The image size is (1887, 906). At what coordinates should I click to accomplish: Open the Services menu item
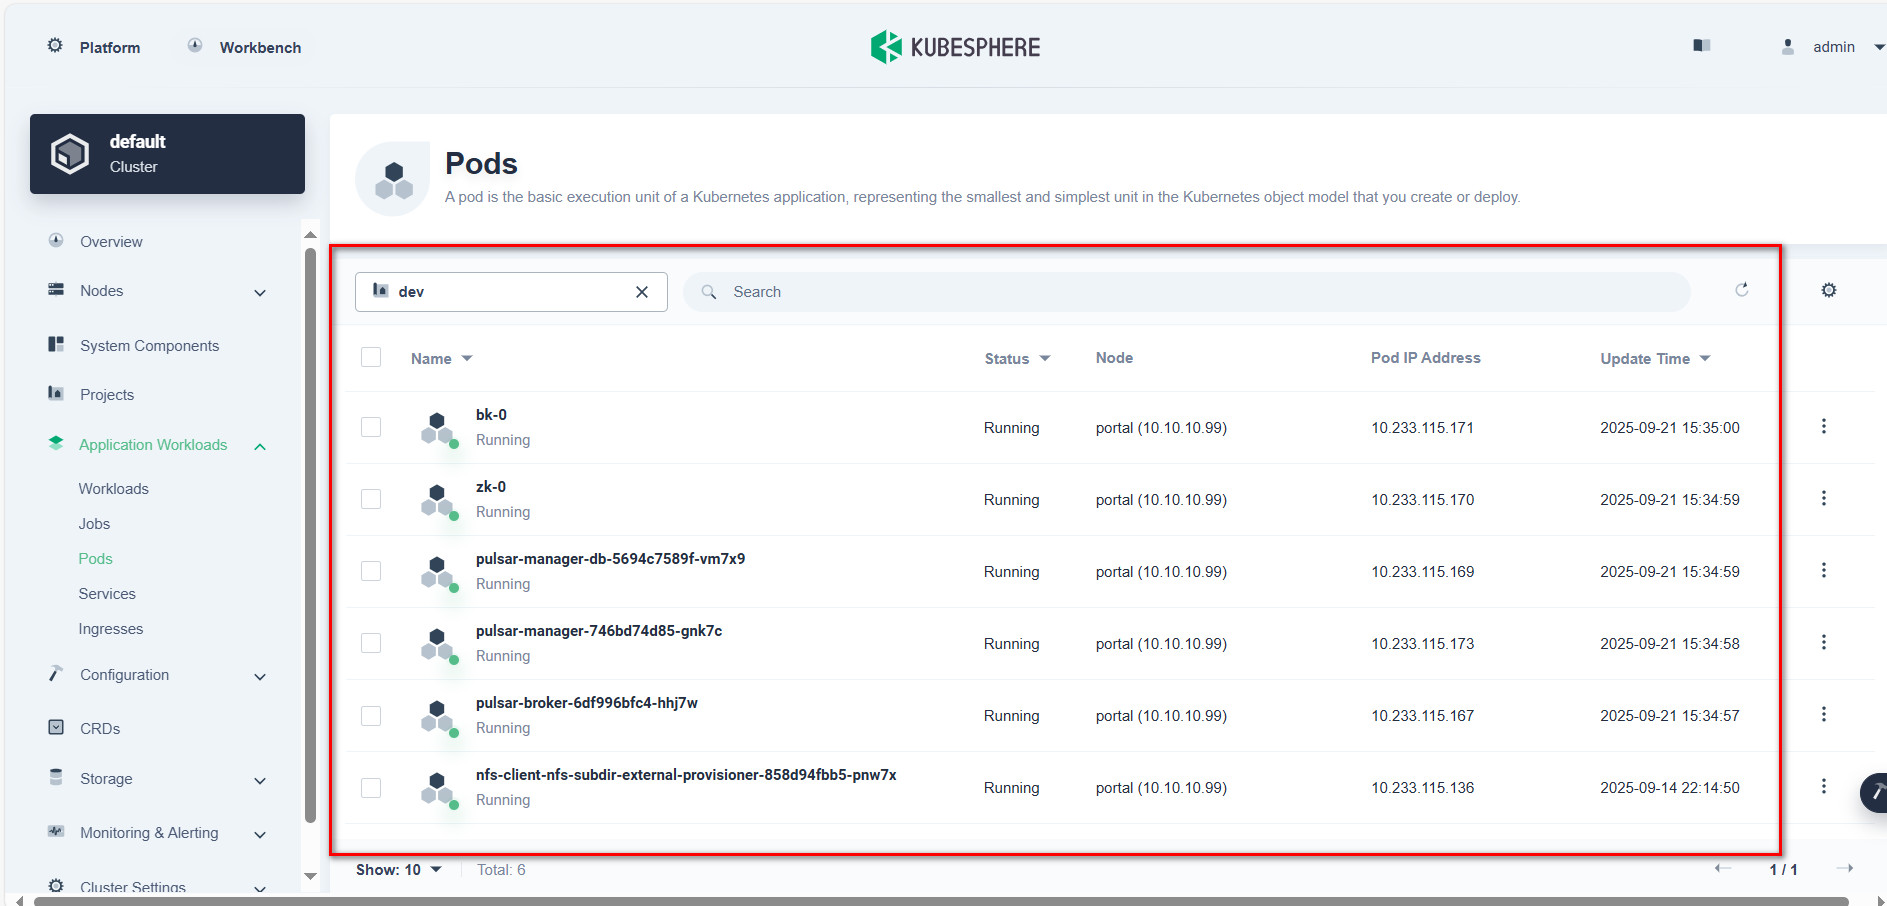click(x=107, y=594)
